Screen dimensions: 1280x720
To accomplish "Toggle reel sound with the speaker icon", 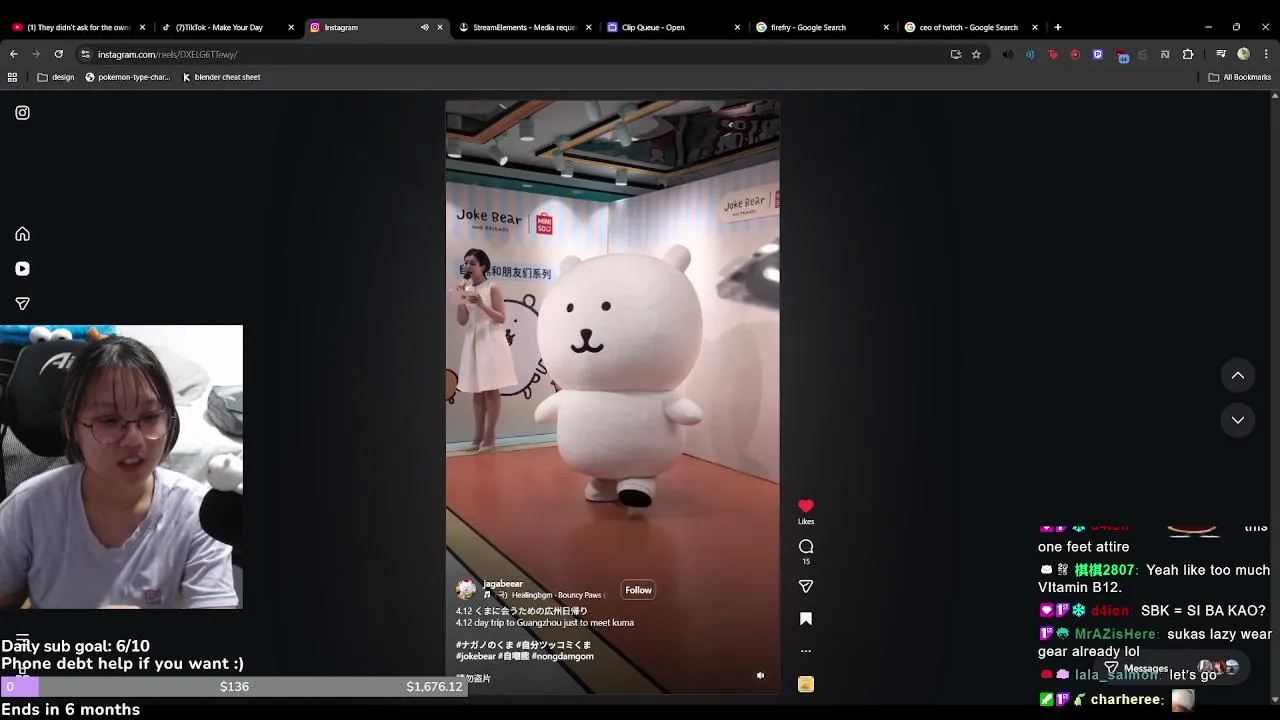I will click(760, 676).
